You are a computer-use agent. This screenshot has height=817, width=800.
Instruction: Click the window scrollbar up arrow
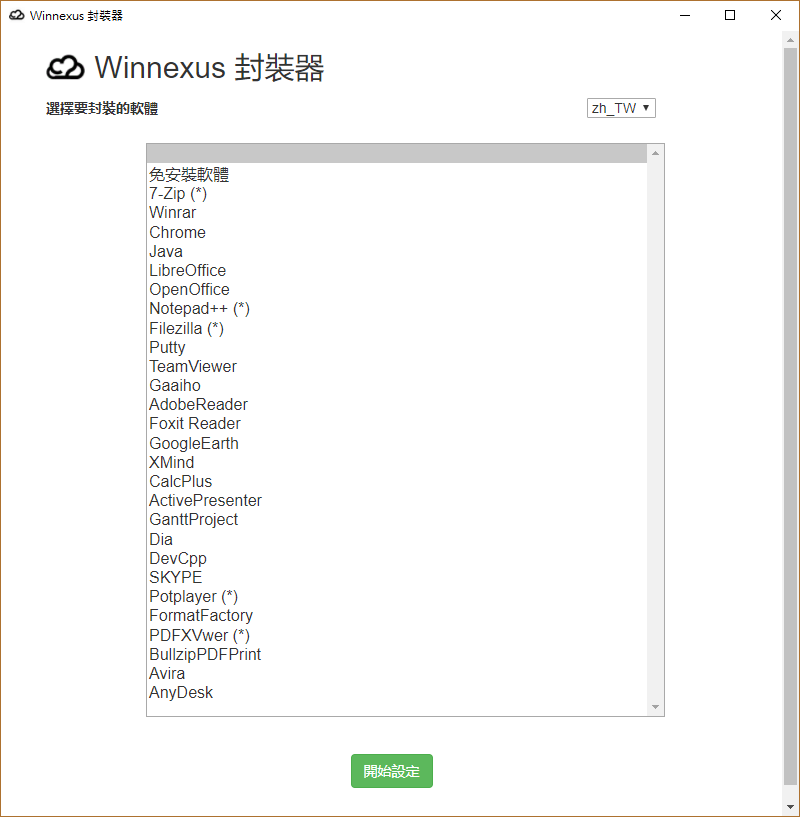point(790,40)
